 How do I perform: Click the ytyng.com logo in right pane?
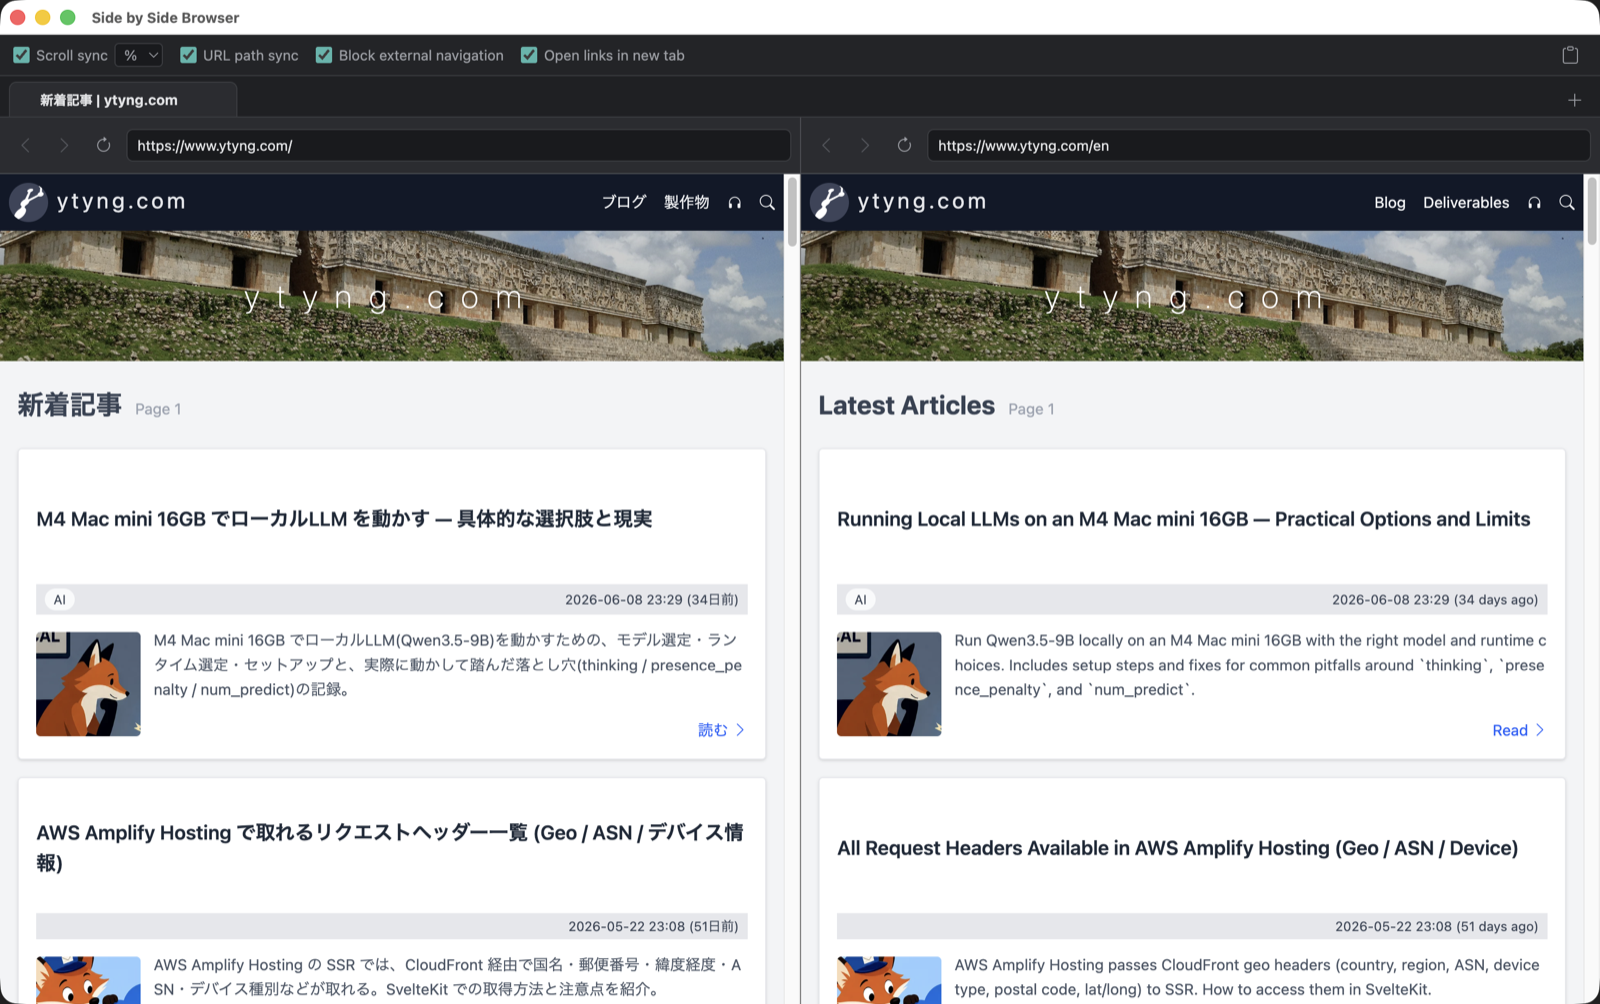pyautogui.click(x=899, y=202)
